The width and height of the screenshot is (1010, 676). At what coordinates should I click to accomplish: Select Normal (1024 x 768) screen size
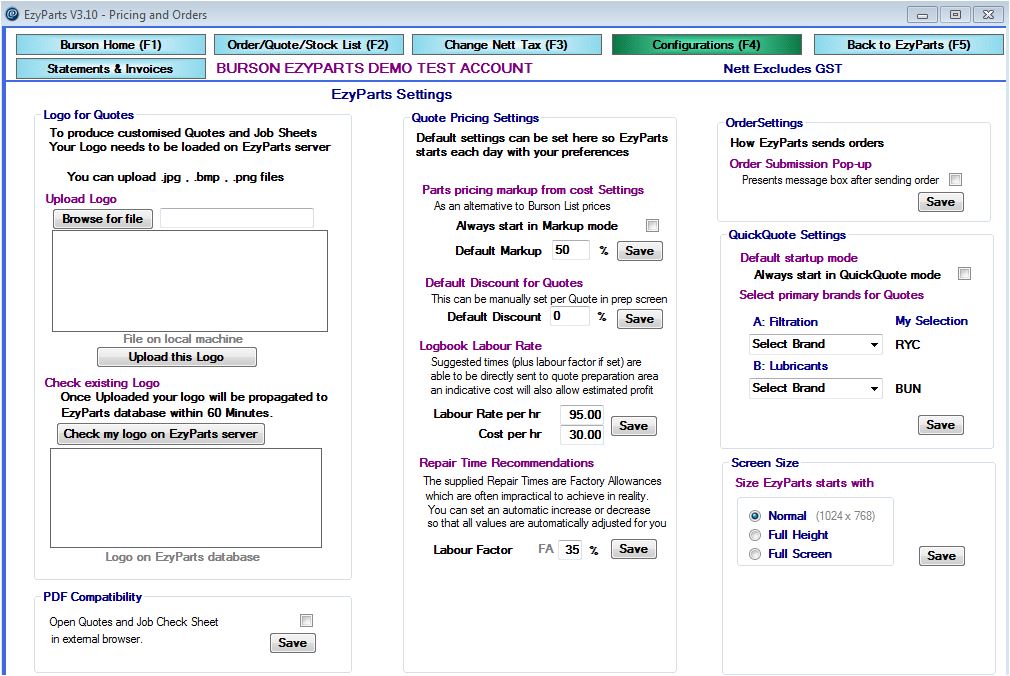tap(755, 516)
